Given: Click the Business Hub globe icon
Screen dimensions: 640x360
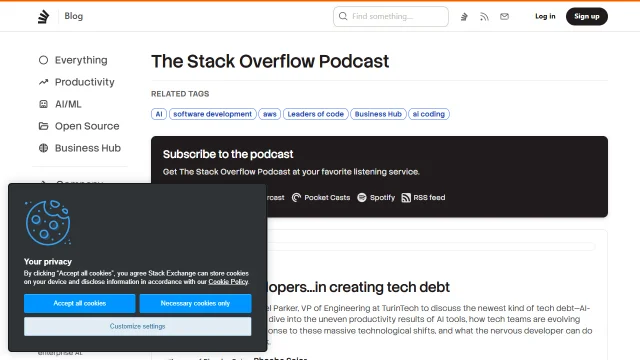Looking at the screenshot, I should point(43,148).
